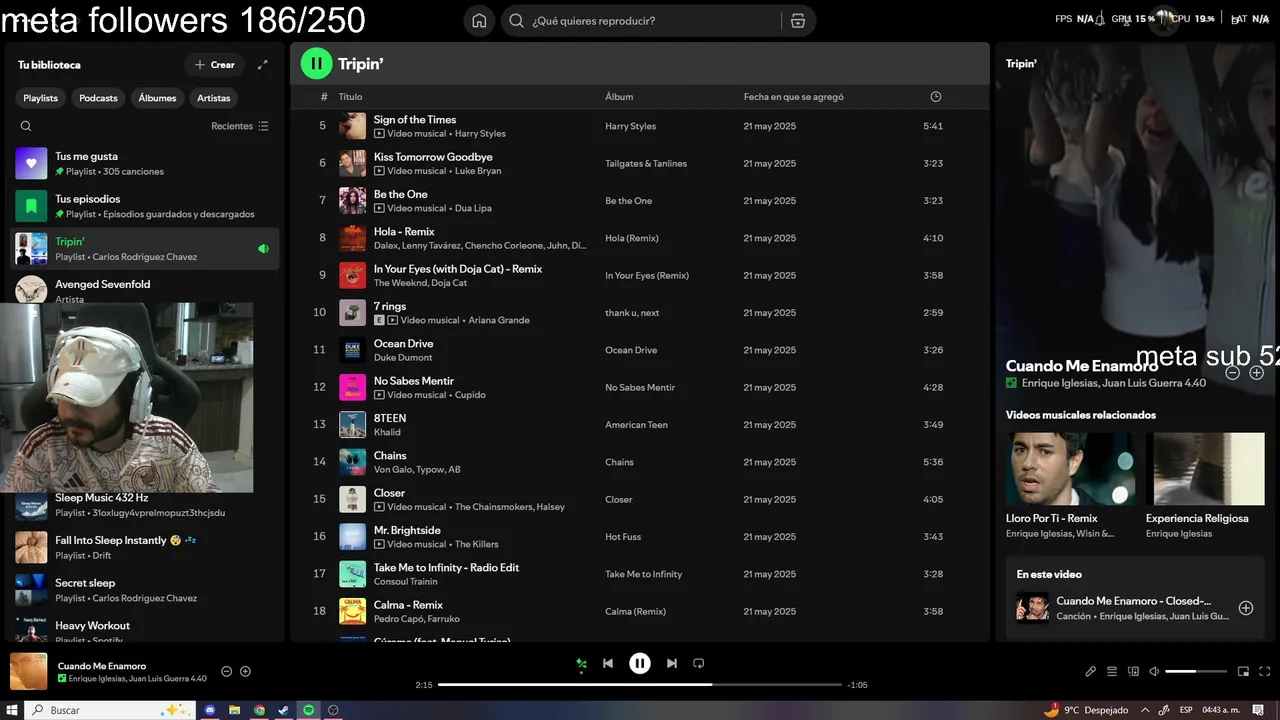This screenshot has width=1280, height=720.
Task: Select the Podcasts filter chip
Action: pyautogui.click(x=98, y=98)
